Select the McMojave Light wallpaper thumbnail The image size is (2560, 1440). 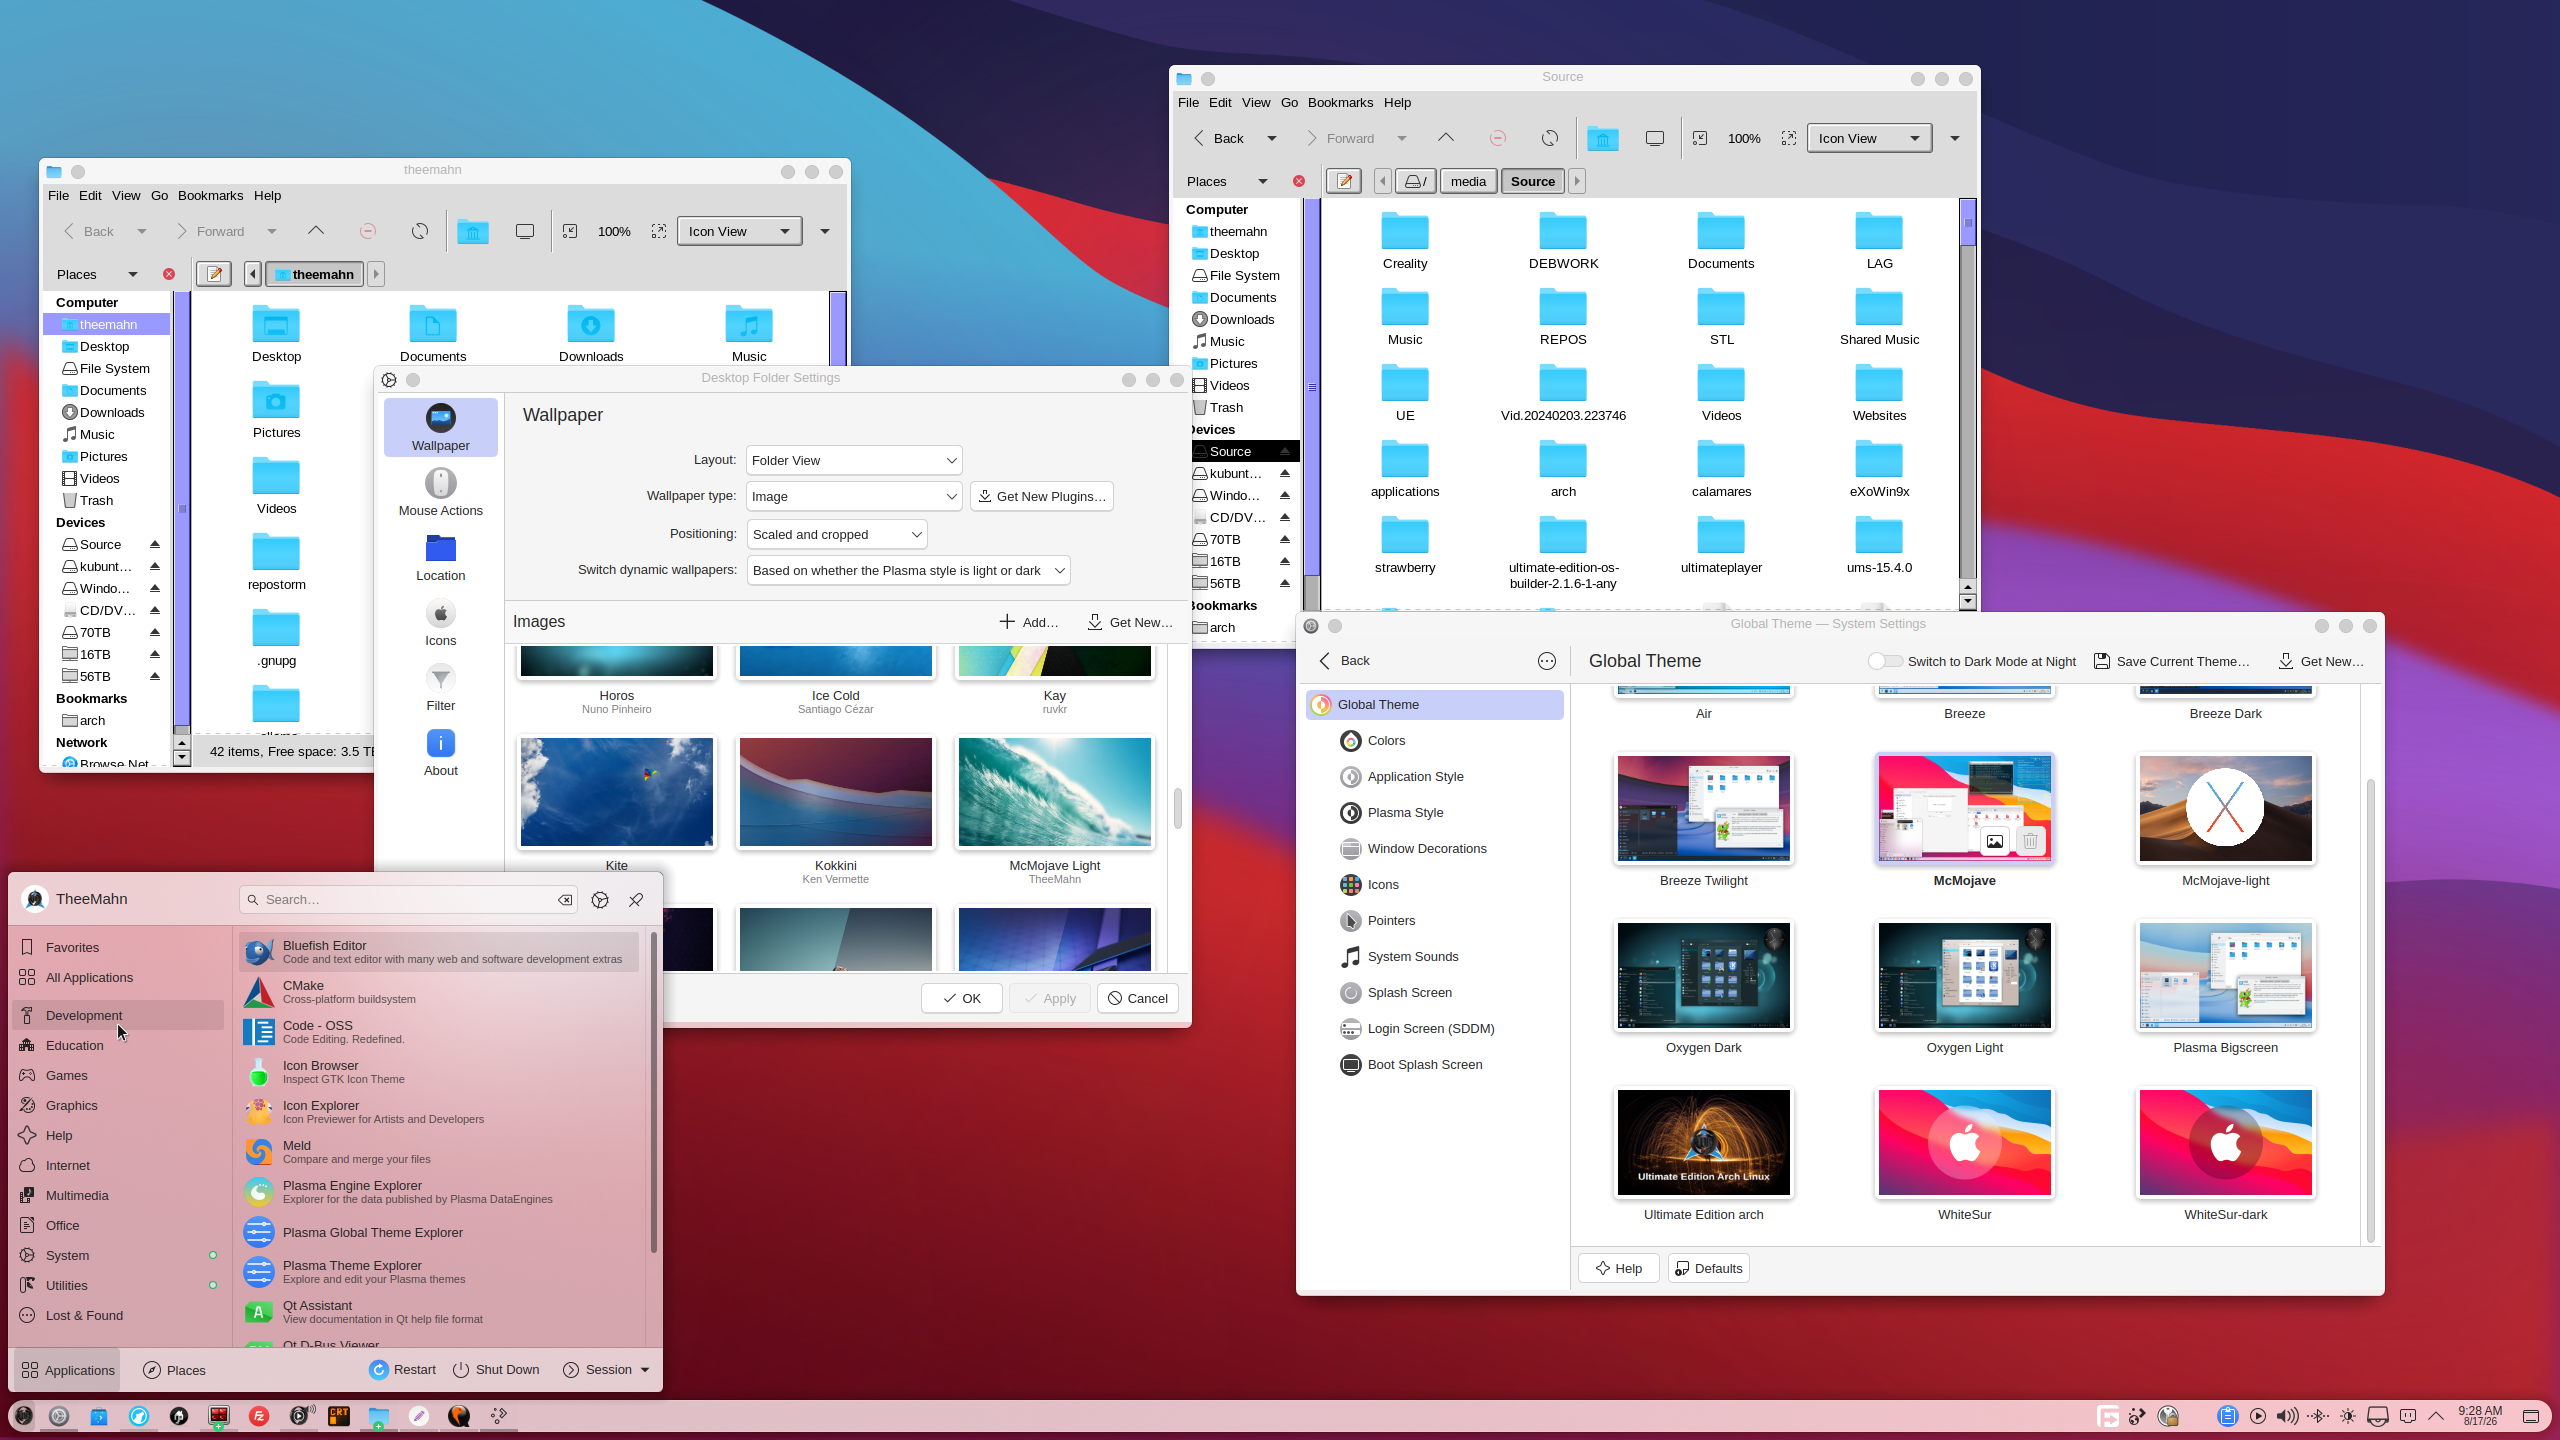(1055, 792)
